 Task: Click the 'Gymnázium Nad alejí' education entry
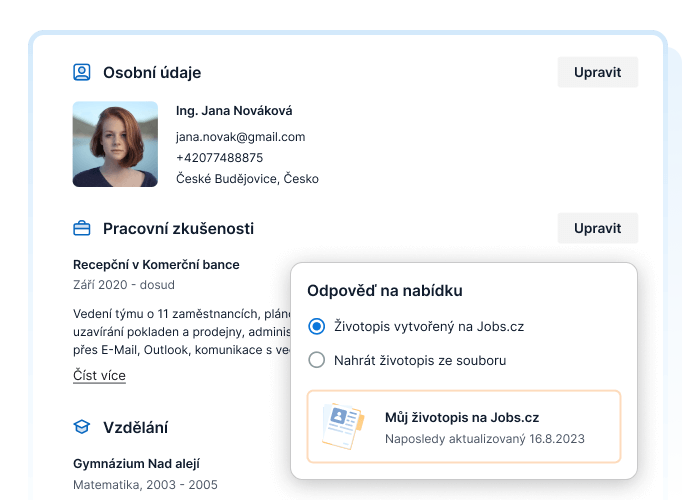click(x=136, y=463)
